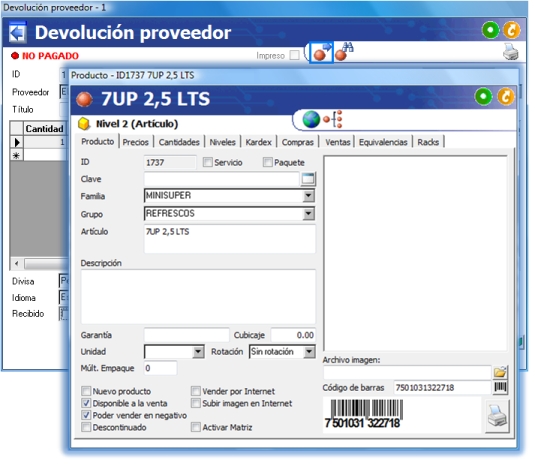Click the globe icon in product toolbar

(x=311, y=119)
